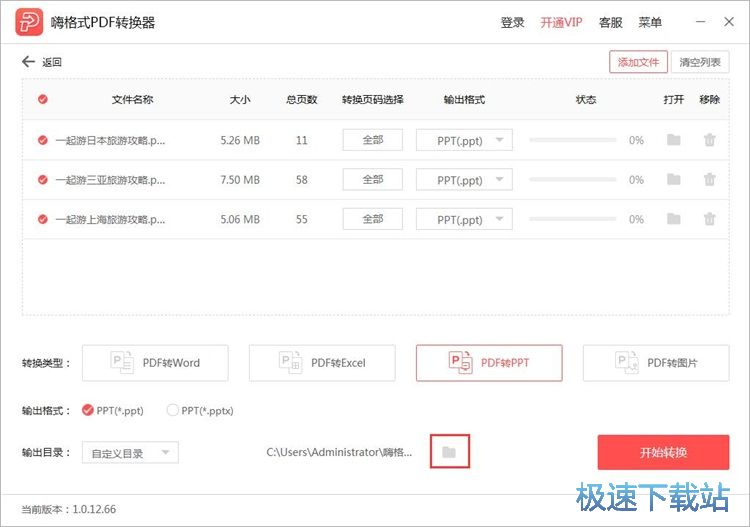
Task: Uncheck 一起游日本旅游攻略 file checkbox
Action: click(43, 140)
